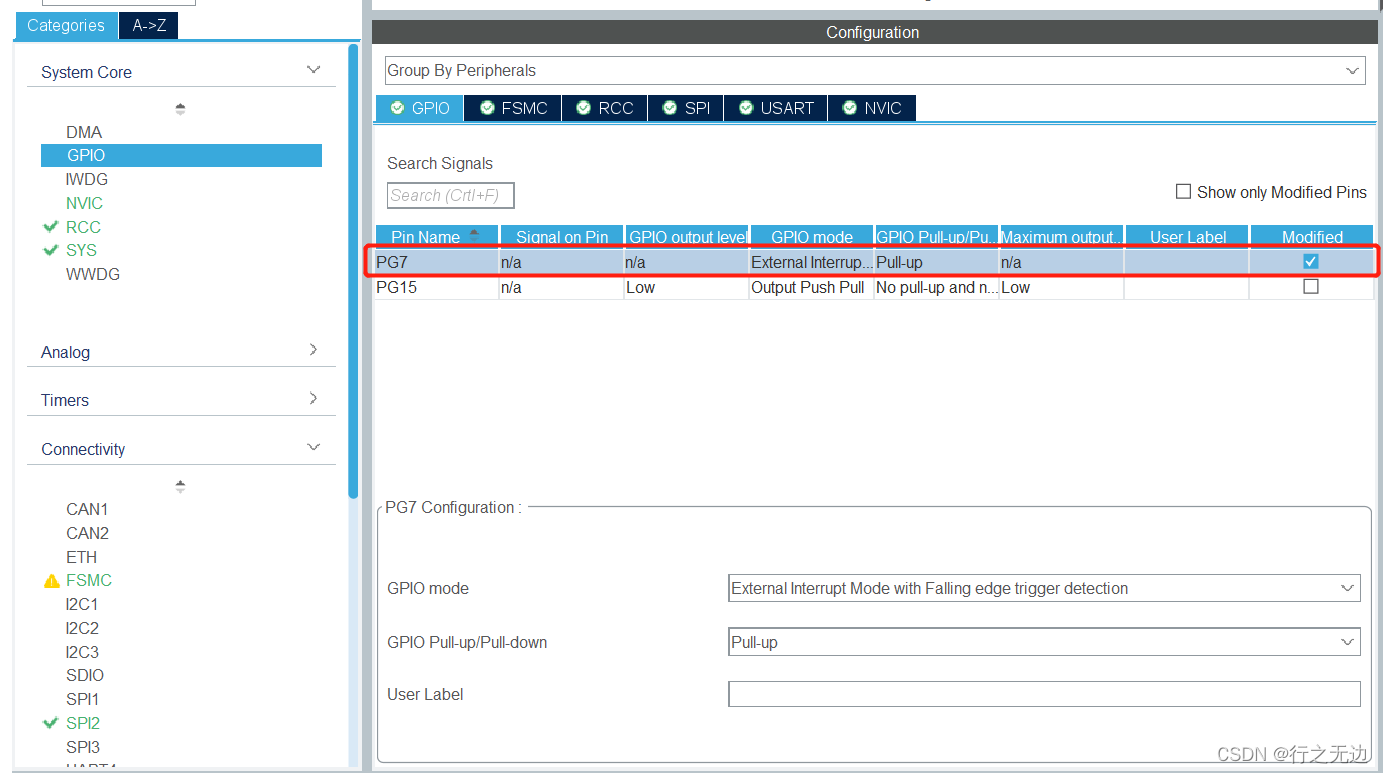Open the SPI configuration tab

tap(686, 108)
